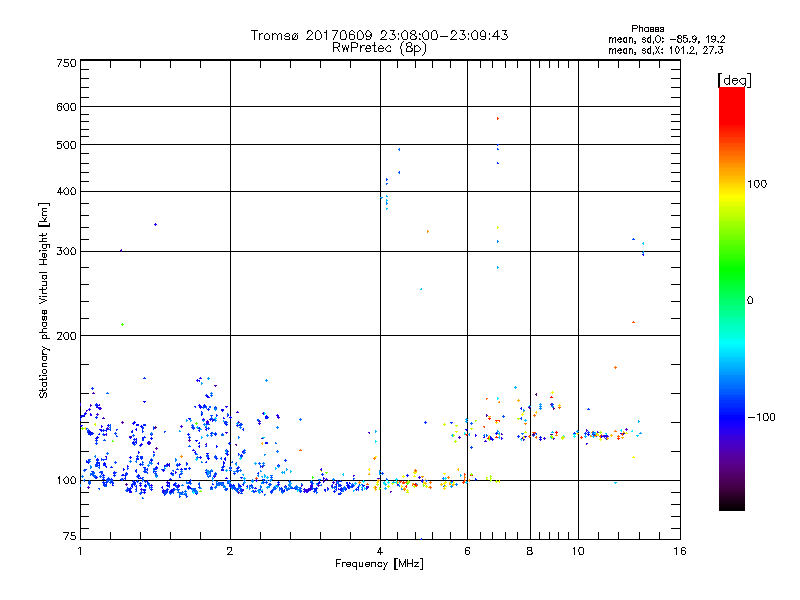Click the y-axis tick label '200'
Screen dimensions: 800x600
click(x=66, y=336)
